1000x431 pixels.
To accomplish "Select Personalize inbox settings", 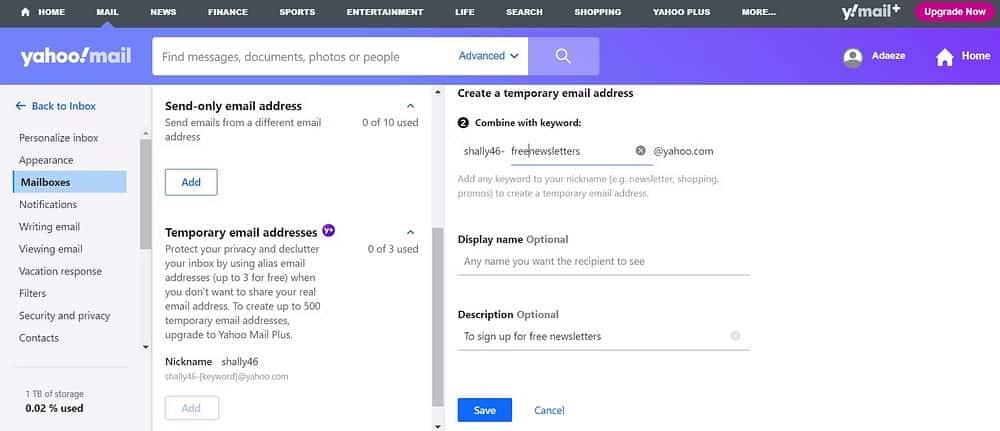I will pos(59,138).
